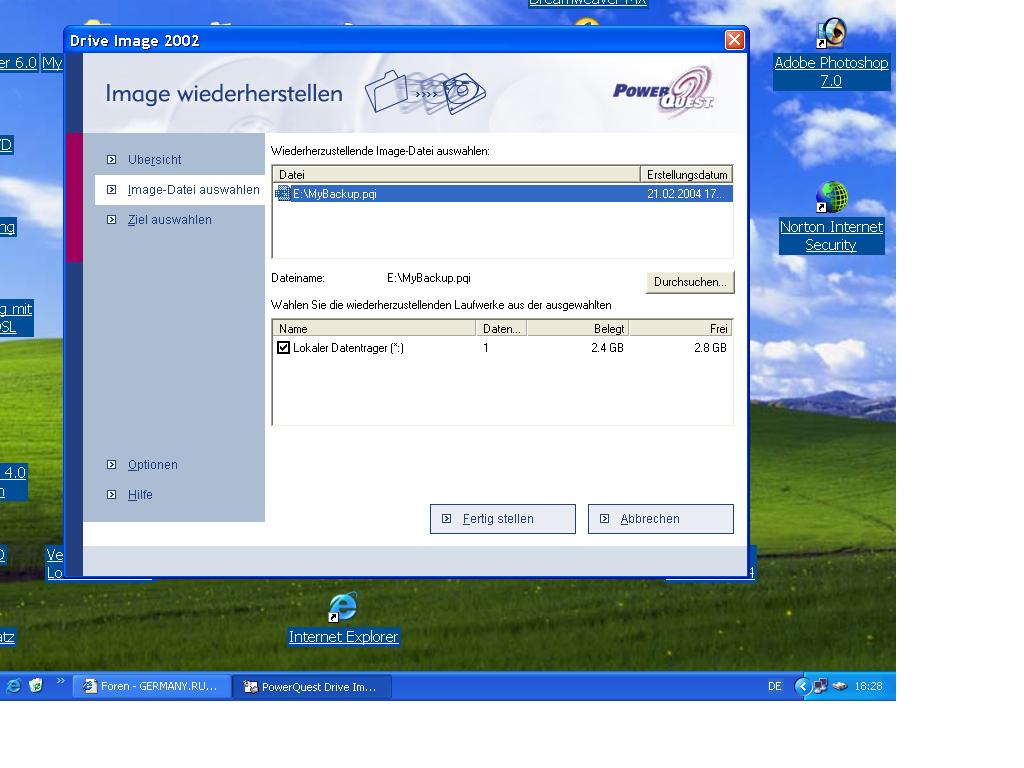Click the 2.8 GB free value
1024x768 pixels.
pos(711,348)
